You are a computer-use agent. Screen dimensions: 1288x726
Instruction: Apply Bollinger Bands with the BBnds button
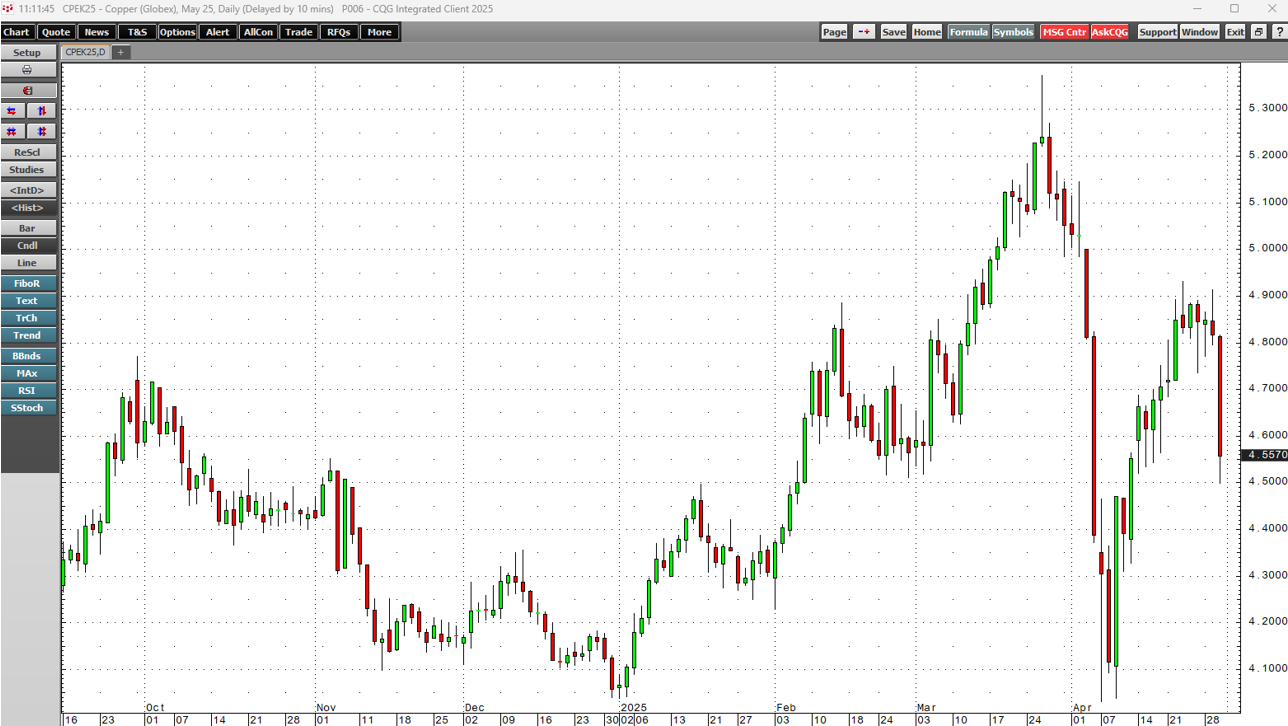coord(28,355)
